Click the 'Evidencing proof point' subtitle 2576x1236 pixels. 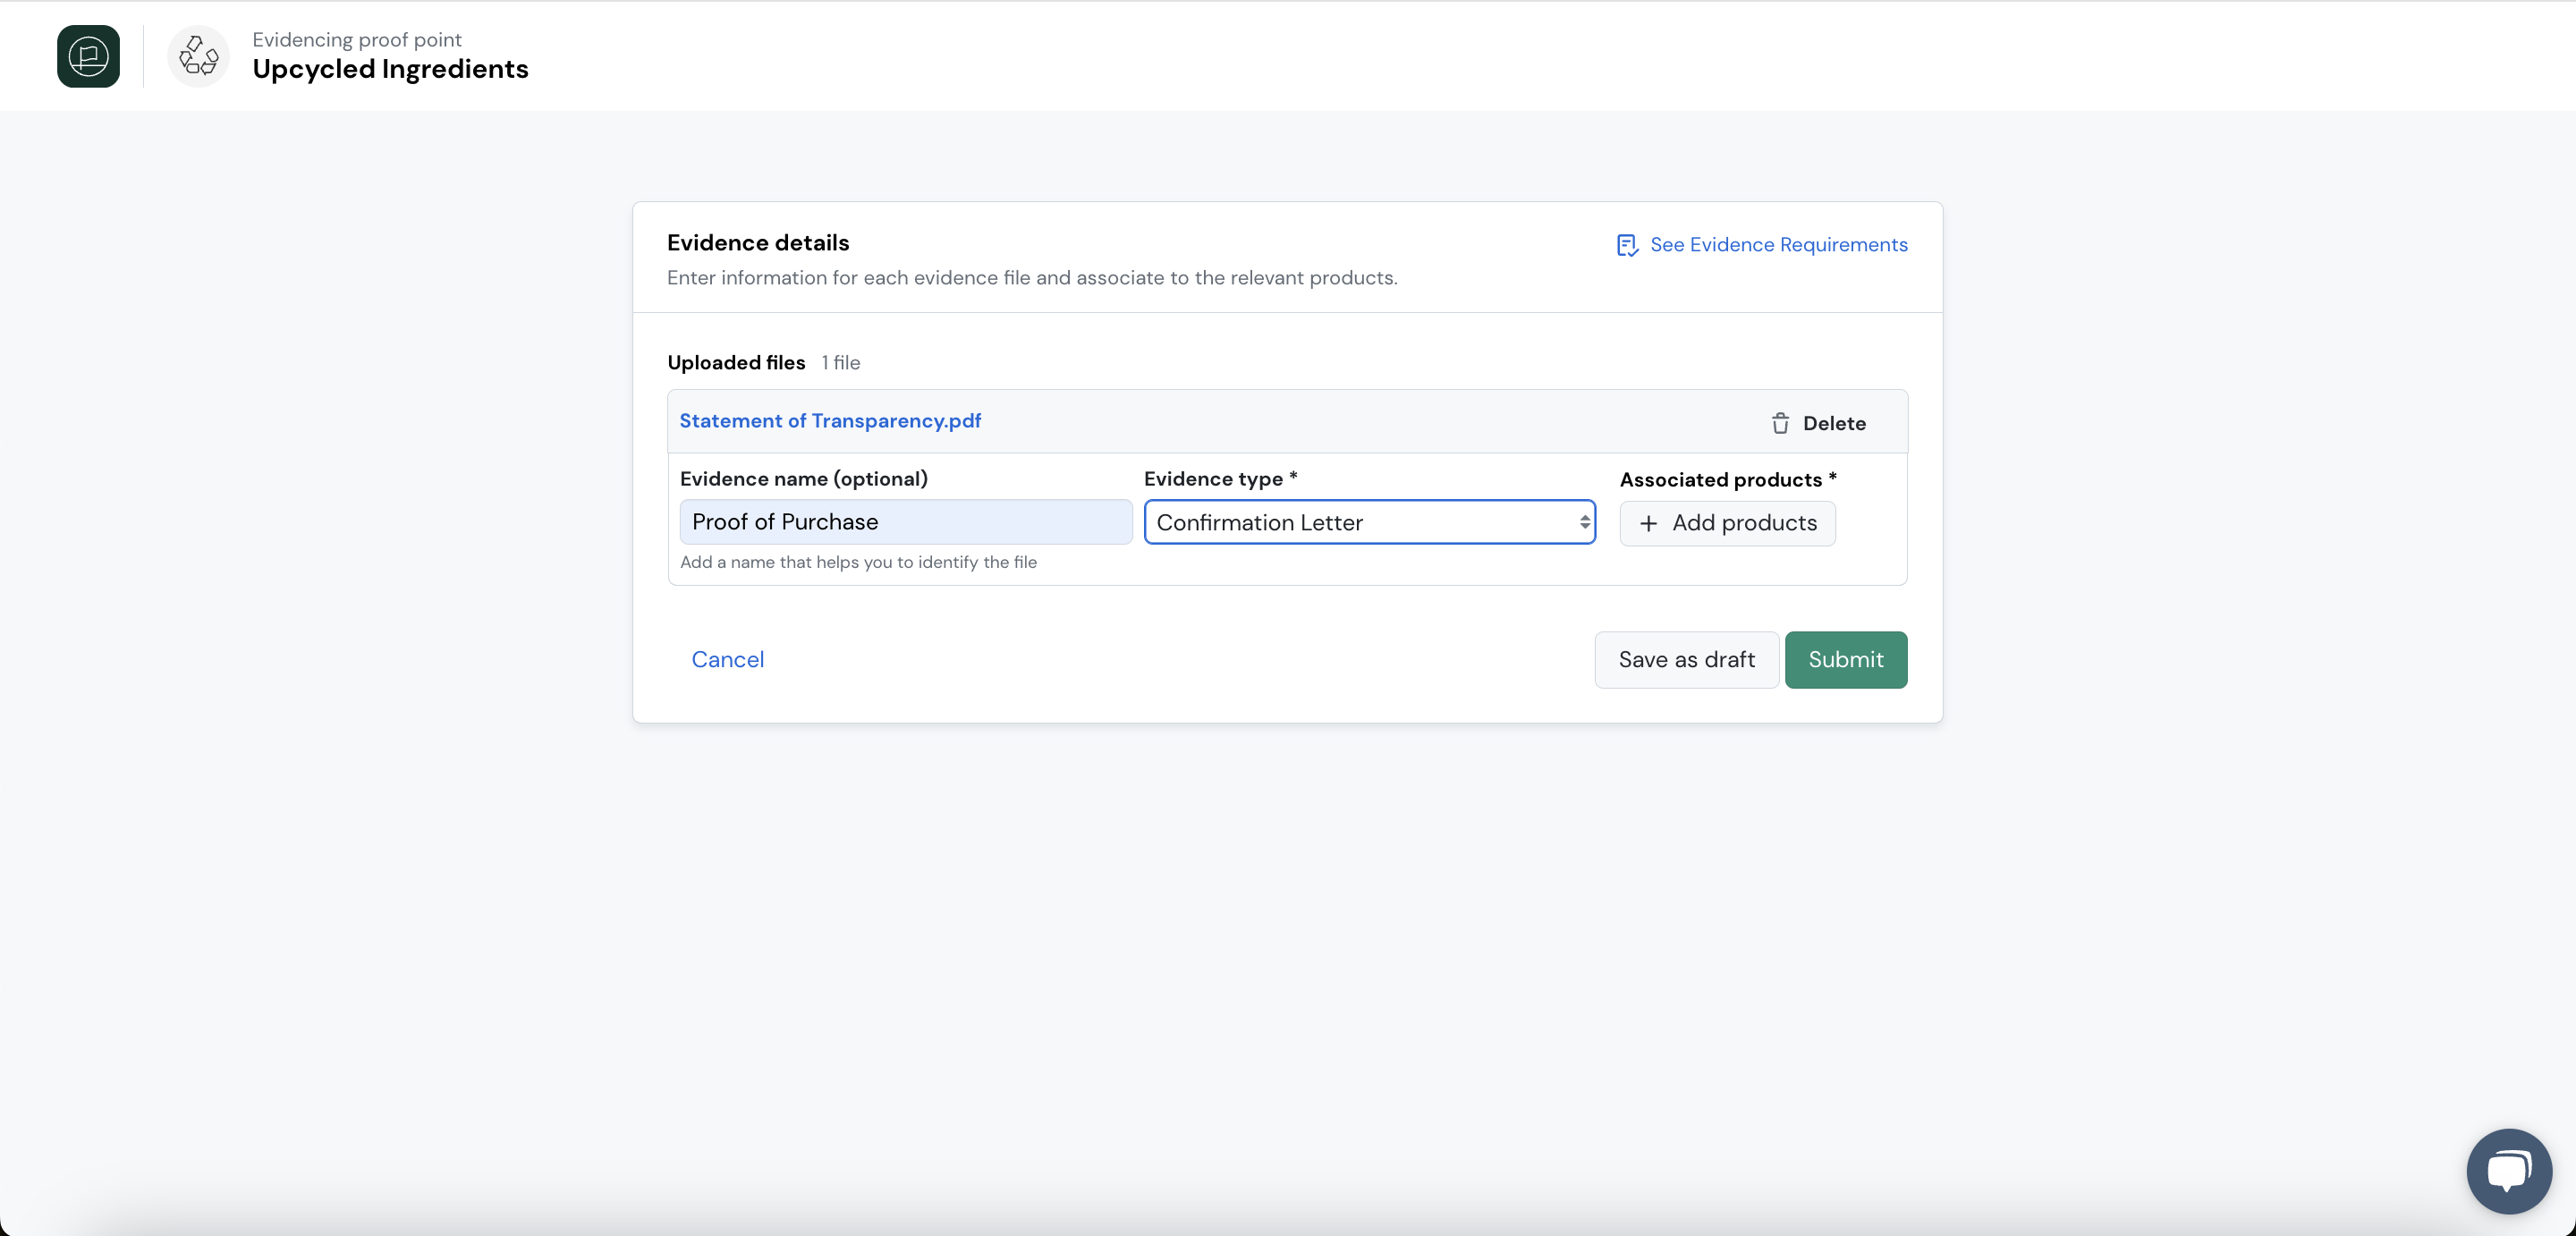click(x=357, y=40)
